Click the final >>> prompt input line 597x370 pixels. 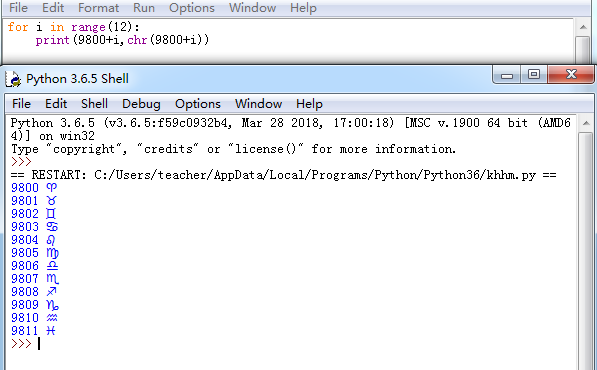click(26, 344)
